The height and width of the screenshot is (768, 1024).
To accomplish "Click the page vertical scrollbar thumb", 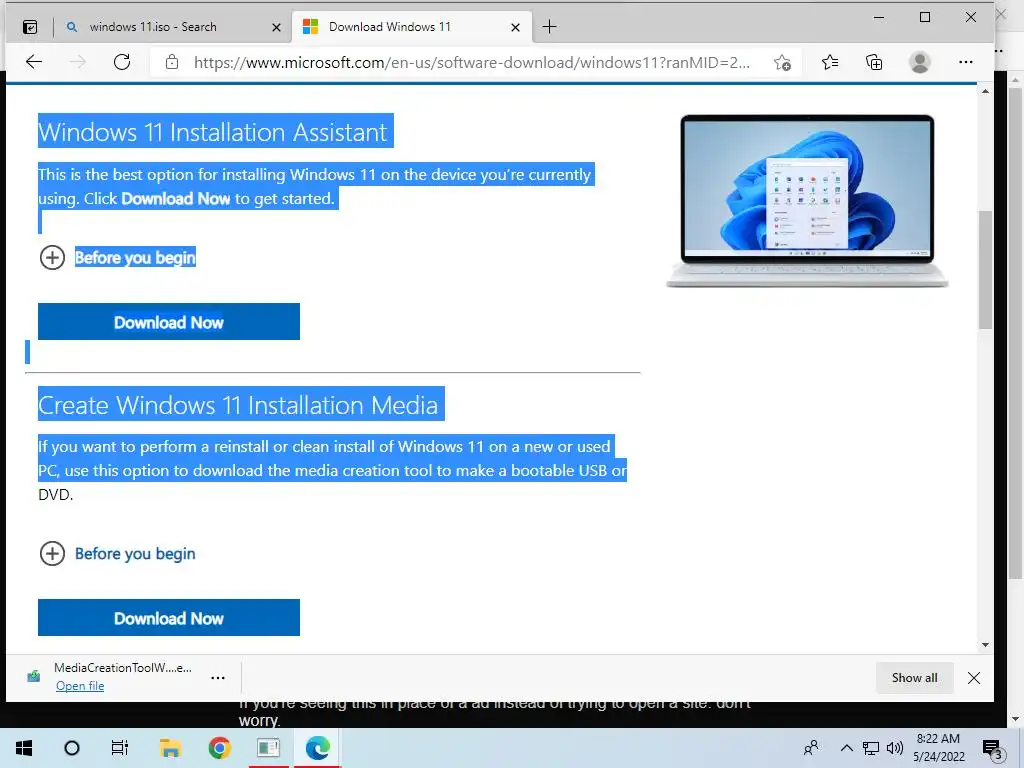I will point(985,270).
